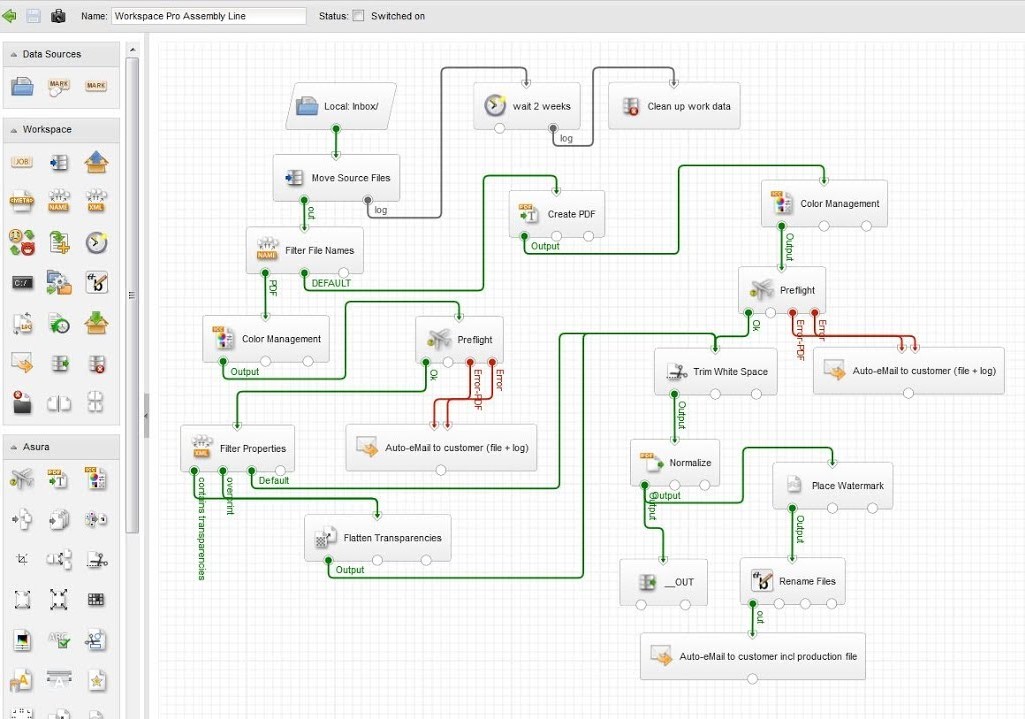Select the C:/ command line palette icon
The image size is (1025, 719).
click(22, 283)
